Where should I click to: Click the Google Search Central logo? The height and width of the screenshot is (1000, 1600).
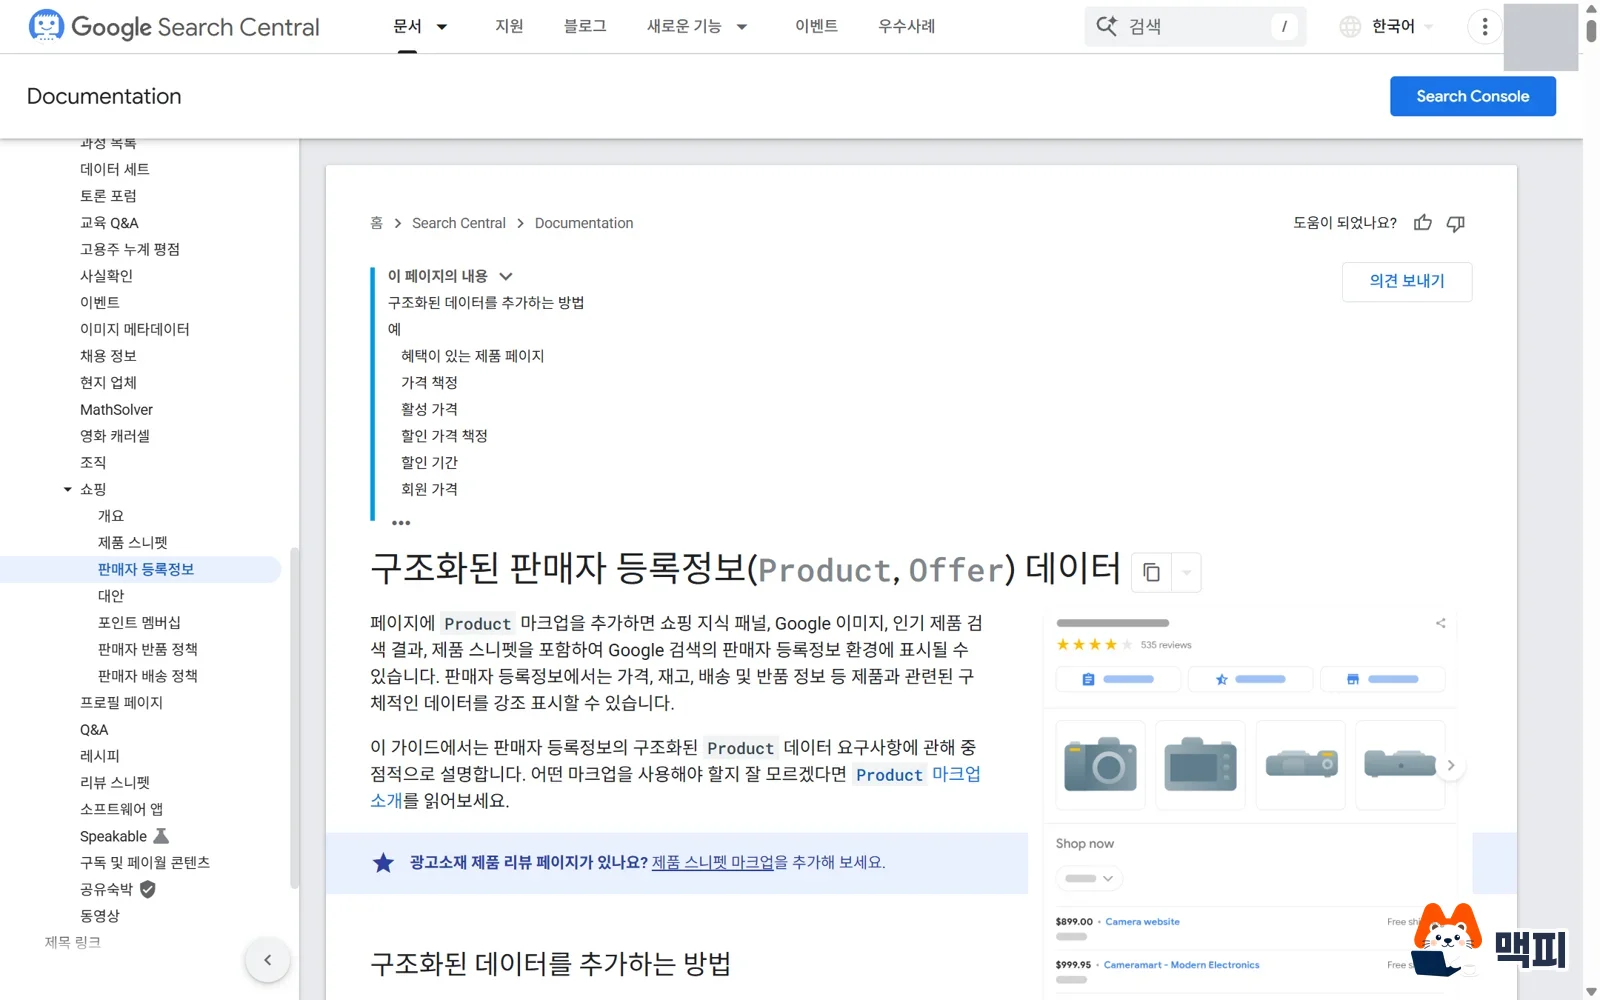(x=175, y=27)
